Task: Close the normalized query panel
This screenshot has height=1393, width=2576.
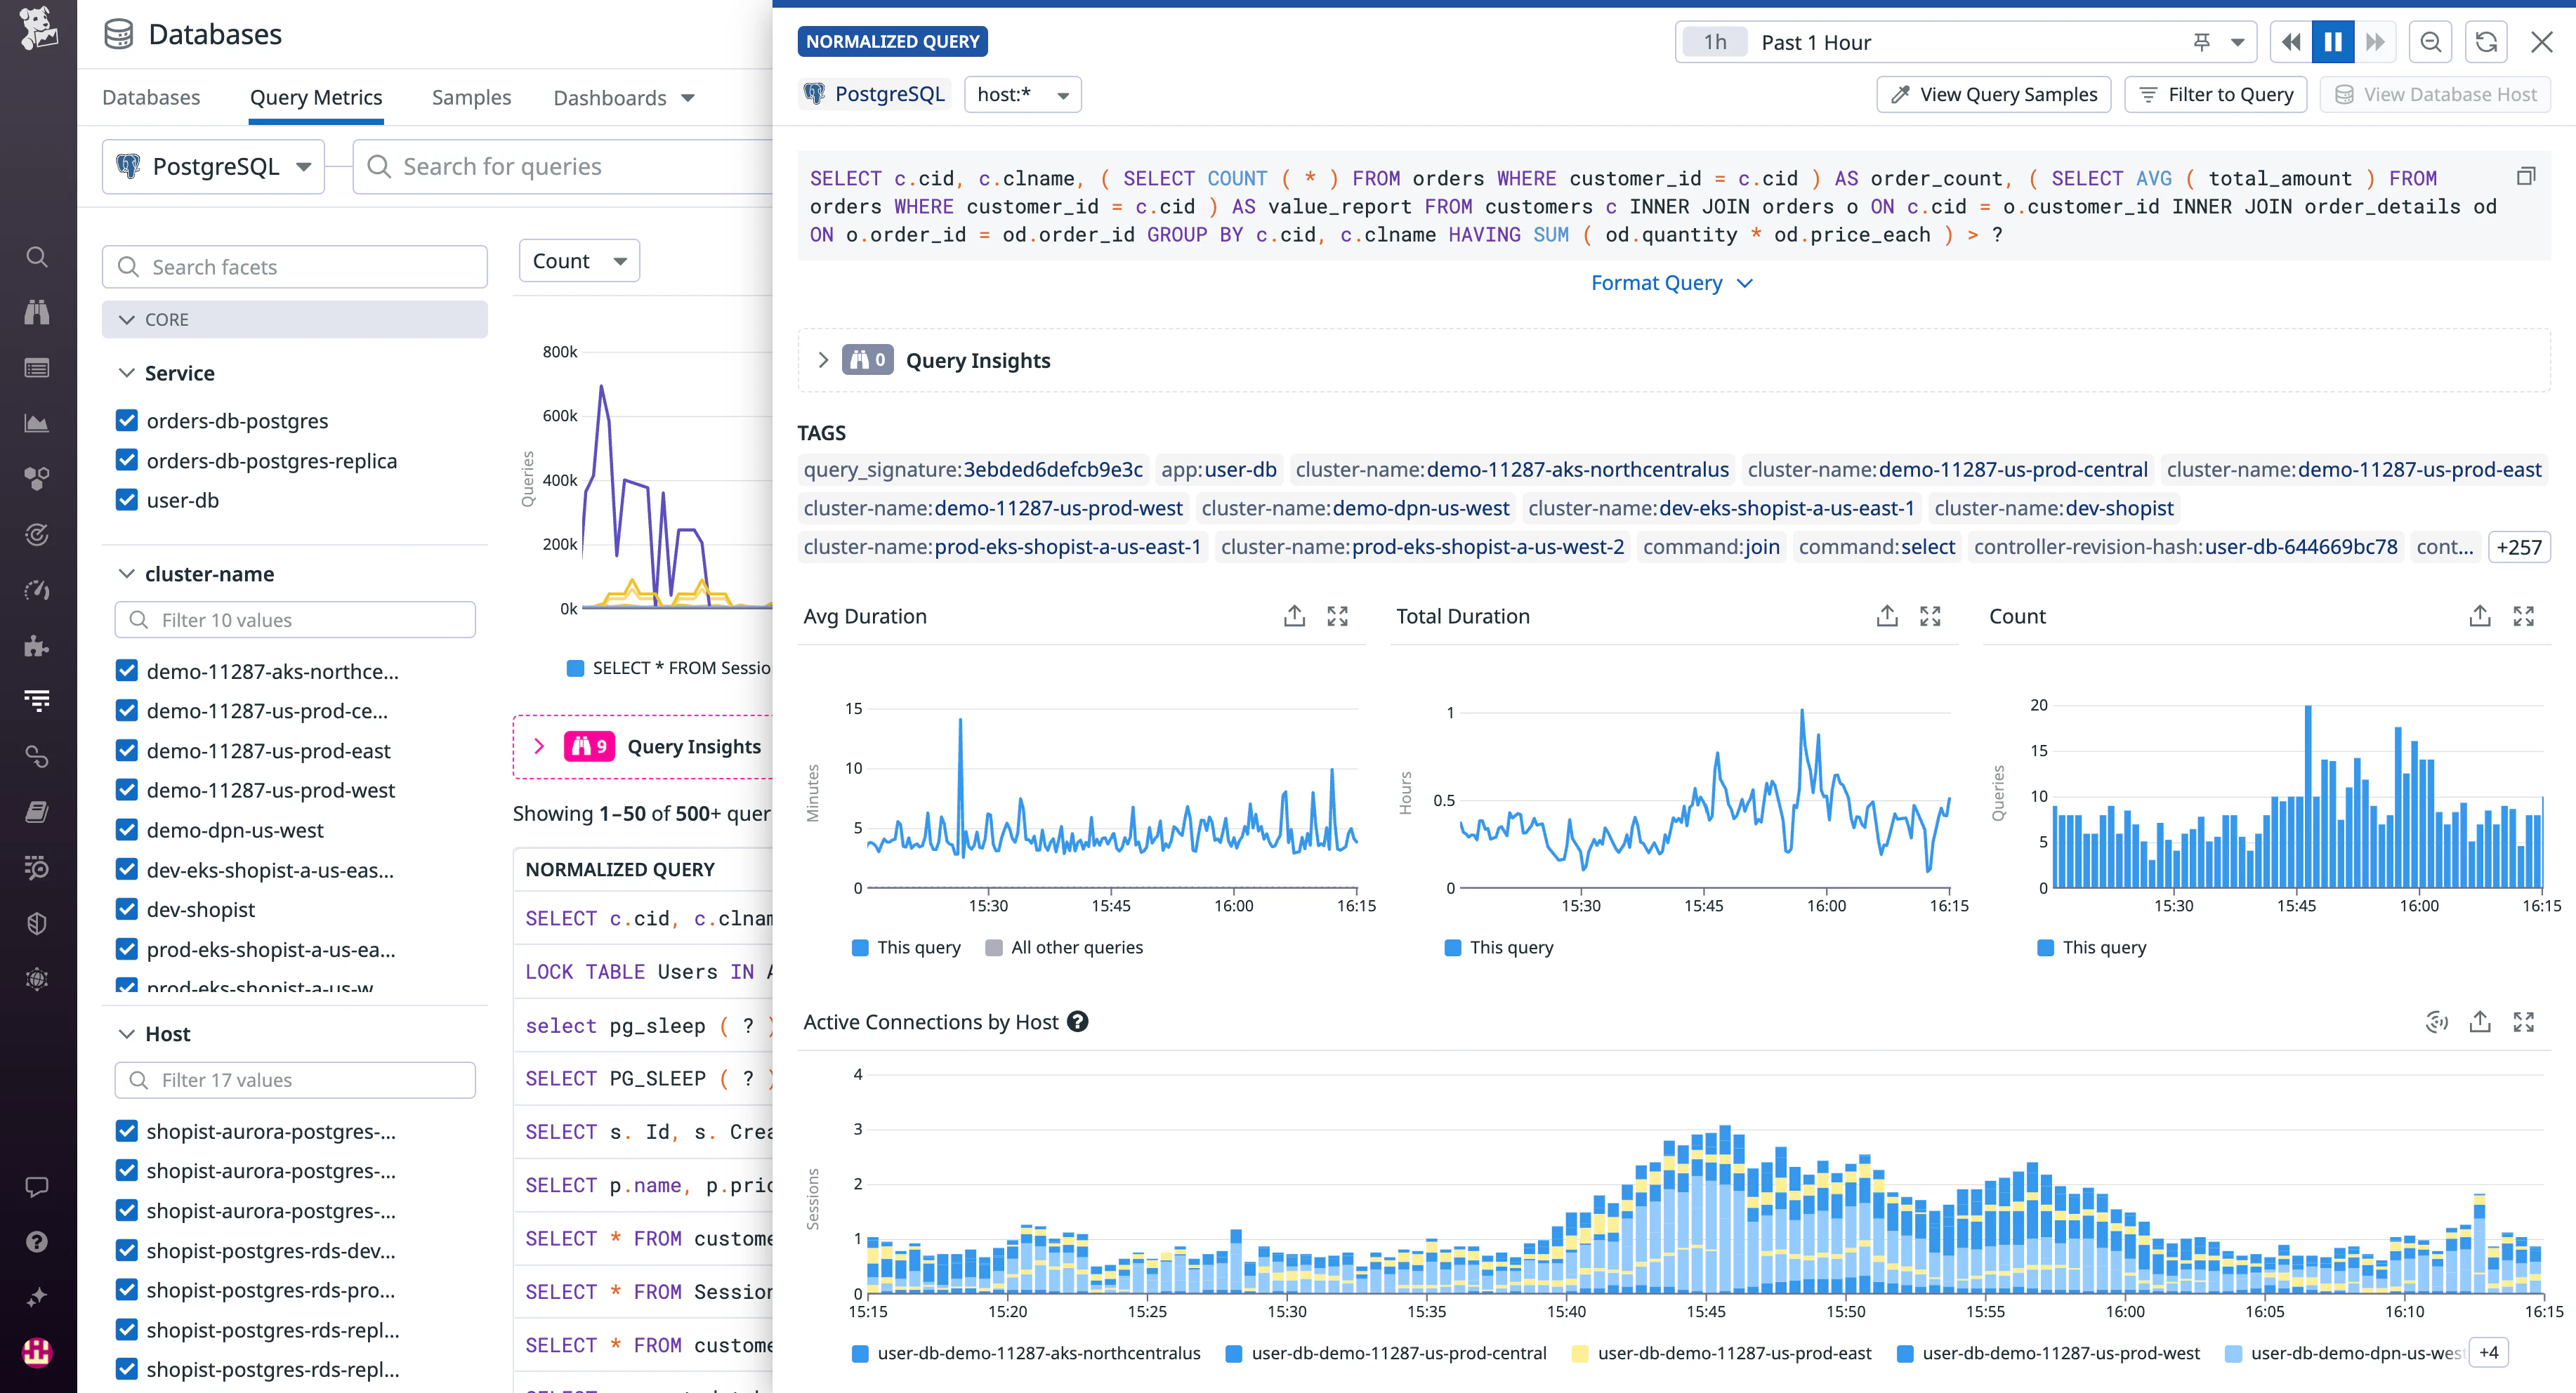Action: pyautogui.click(x=2542, y=42)
